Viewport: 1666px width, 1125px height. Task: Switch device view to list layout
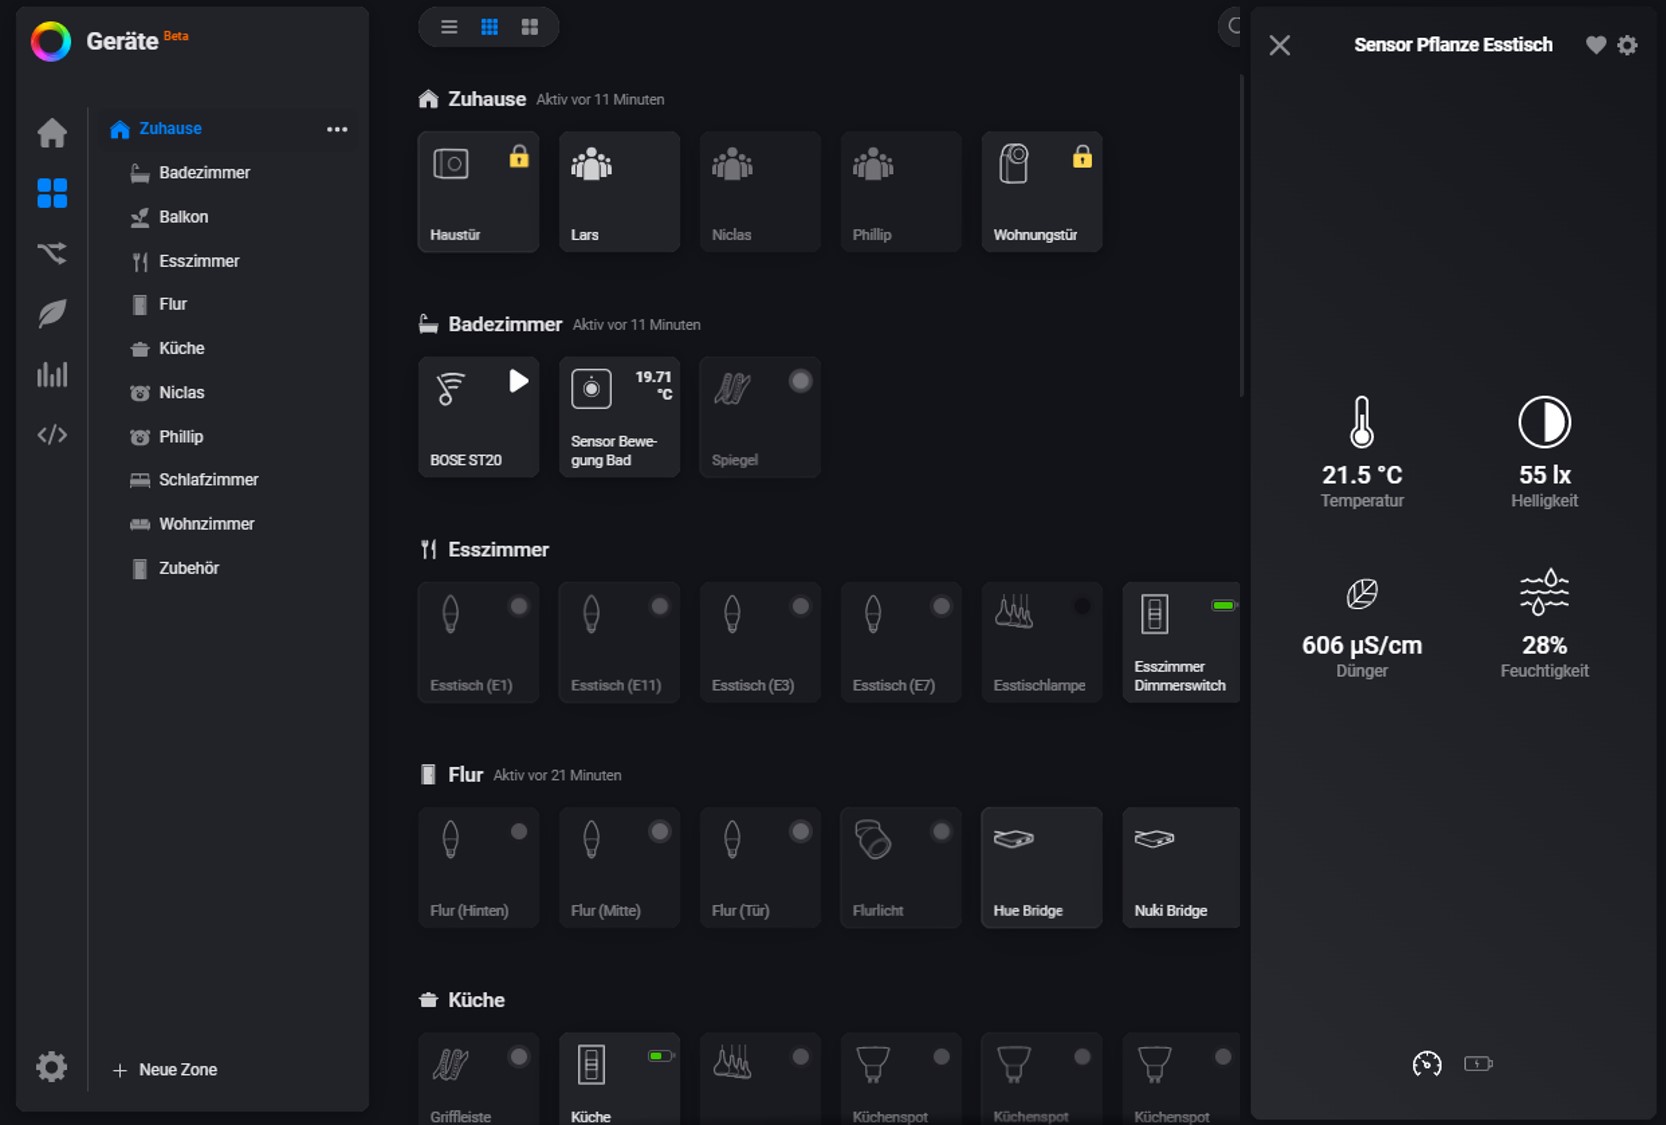click(449, 27)
